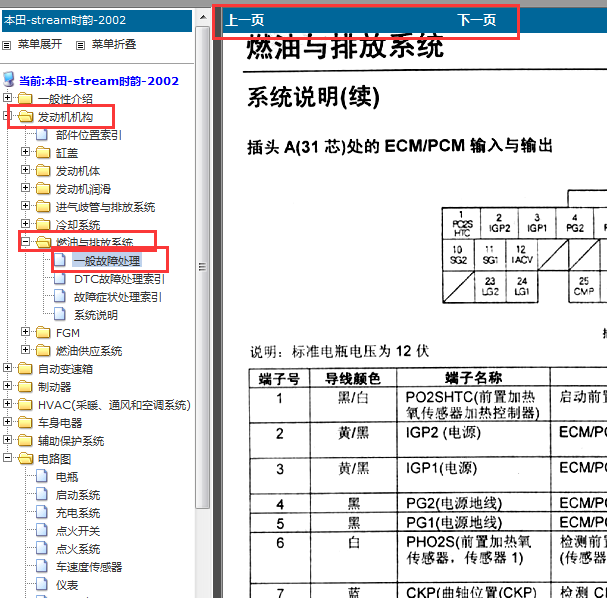The width and height of the screenshot is (607, 598).
Task: Open the 启动系统 wiring diagram entry
Action: coord(78,495)
